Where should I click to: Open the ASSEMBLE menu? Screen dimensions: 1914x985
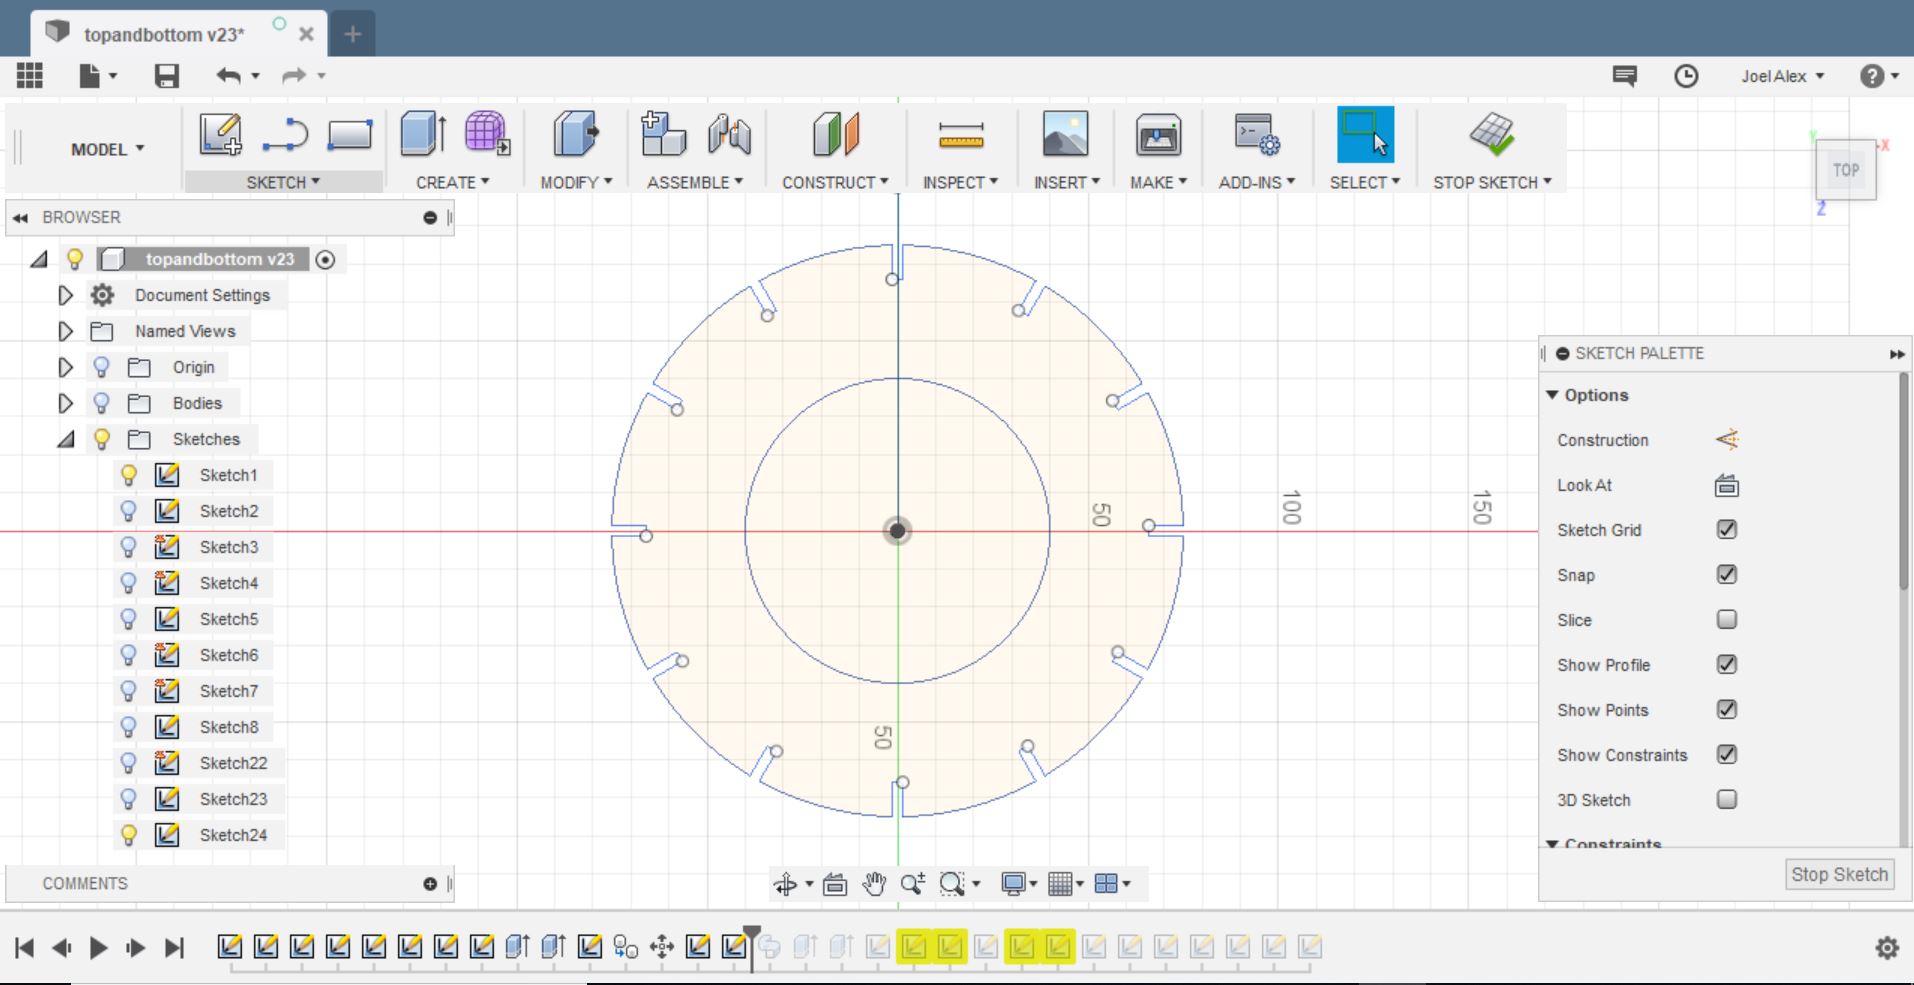(695, 182)
